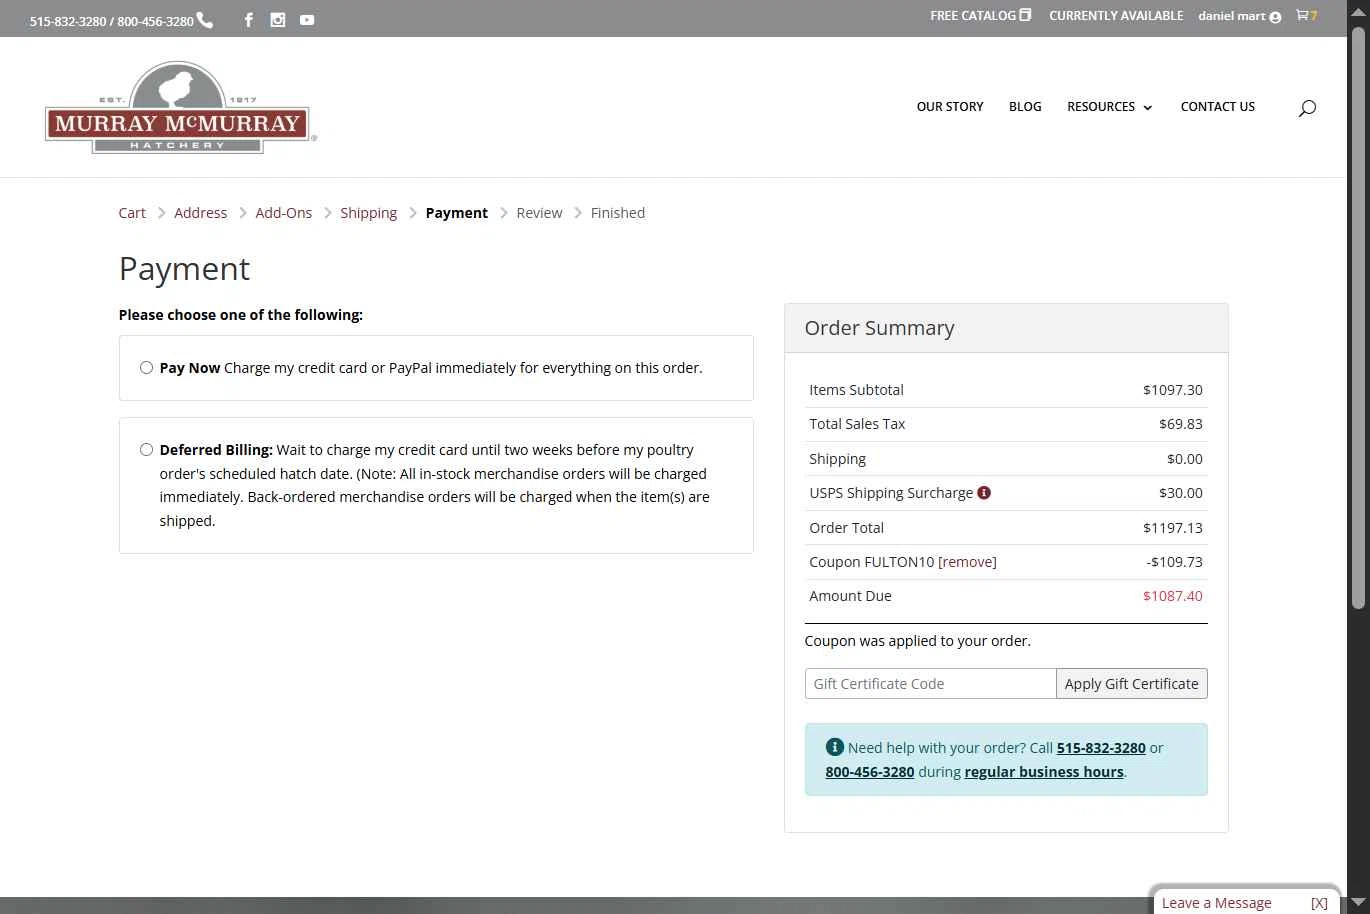
Task: Click the page vertical scrollbar
Action: point(1358,320)
